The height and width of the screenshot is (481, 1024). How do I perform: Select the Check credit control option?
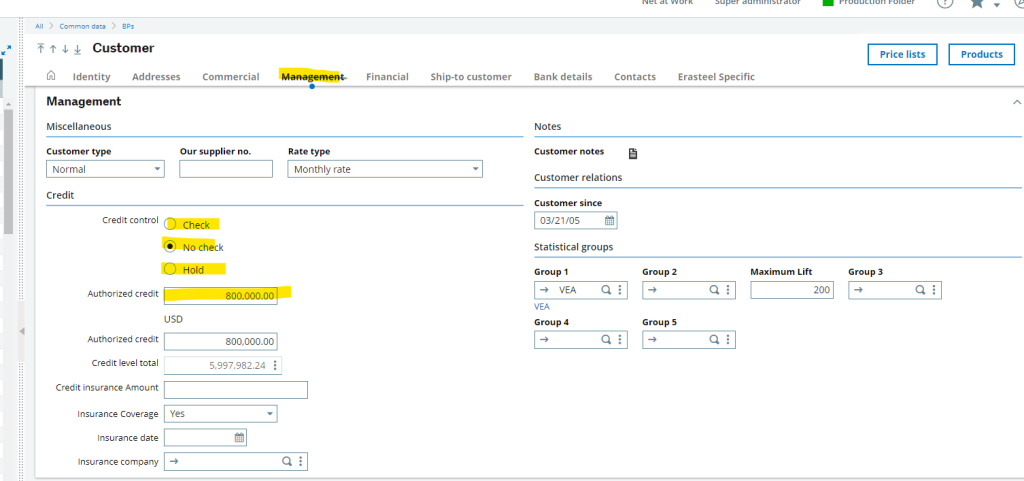[171, 225]
